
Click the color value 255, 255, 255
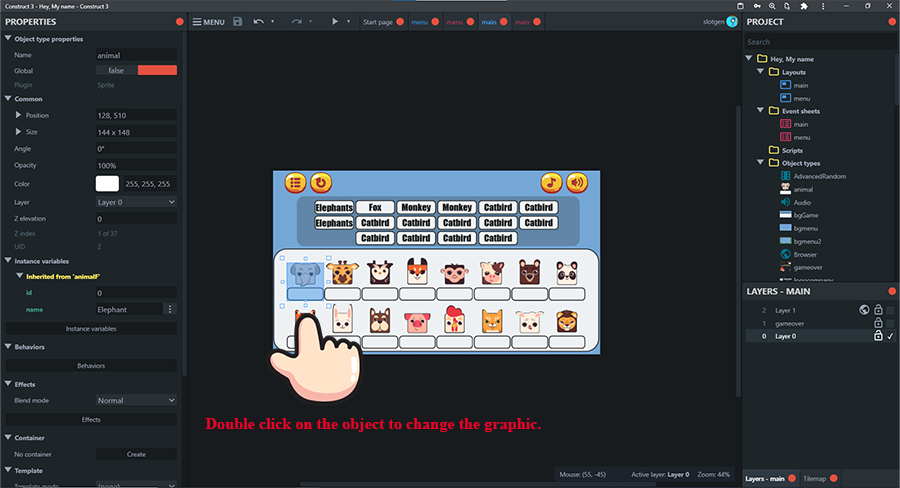(x=150, y=184)
